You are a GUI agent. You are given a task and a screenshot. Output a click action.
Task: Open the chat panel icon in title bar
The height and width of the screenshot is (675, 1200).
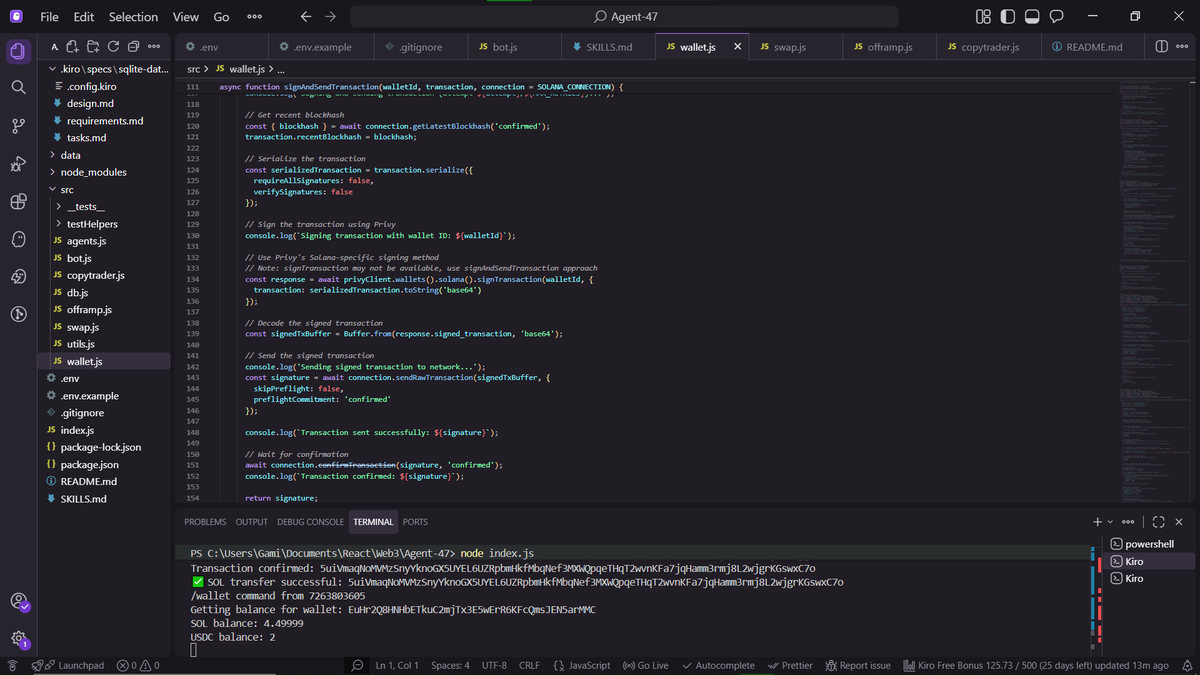coord(1057,16)
